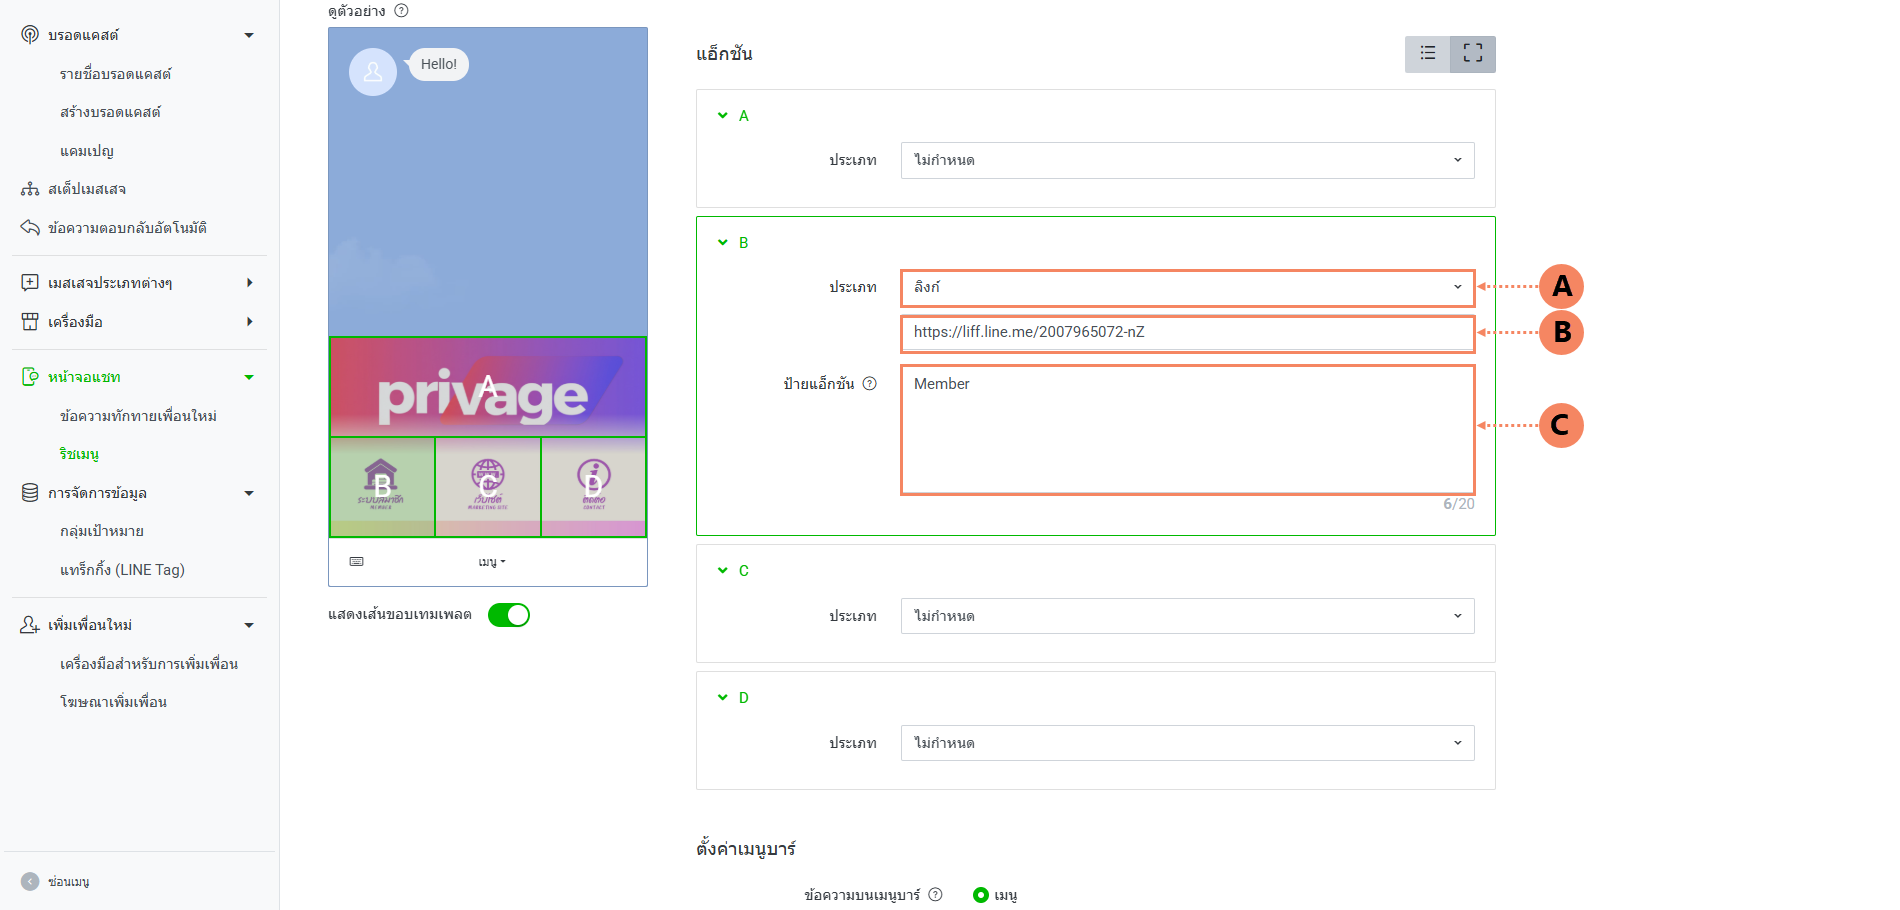This screenshot has width=1900, height=910.
Task: Expand เครื่องมือ sidebar section
Action: (75, 322)
